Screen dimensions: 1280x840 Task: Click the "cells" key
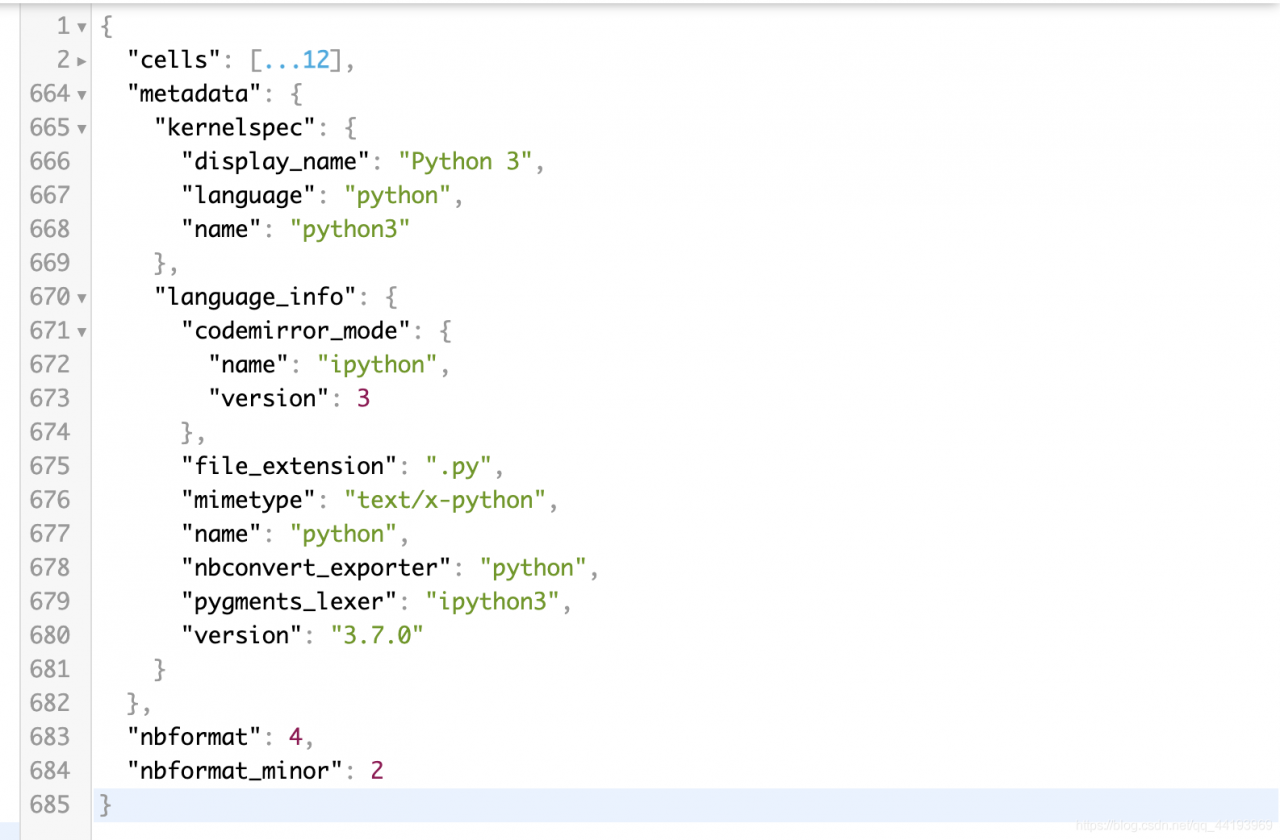[x=174, y=60]
